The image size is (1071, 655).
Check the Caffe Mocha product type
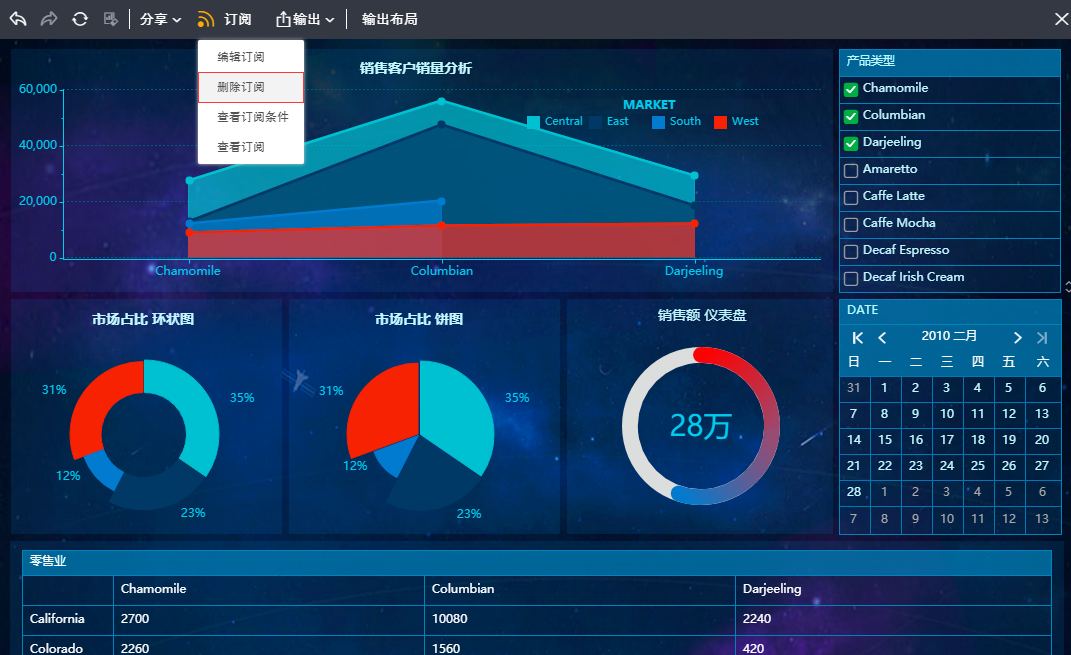tap(851, 224)
